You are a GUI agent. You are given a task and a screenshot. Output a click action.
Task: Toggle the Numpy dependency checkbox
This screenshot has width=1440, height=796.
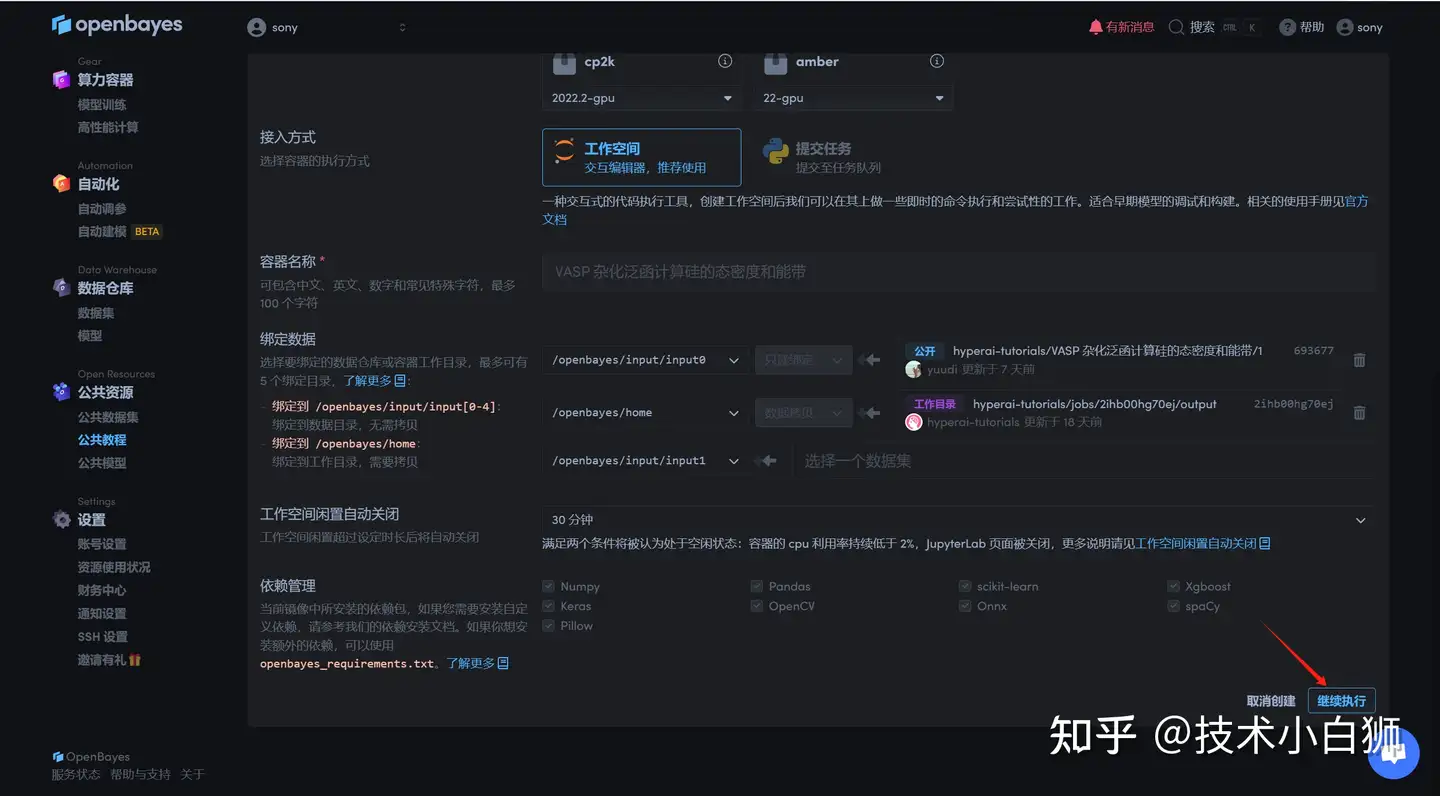548,587
